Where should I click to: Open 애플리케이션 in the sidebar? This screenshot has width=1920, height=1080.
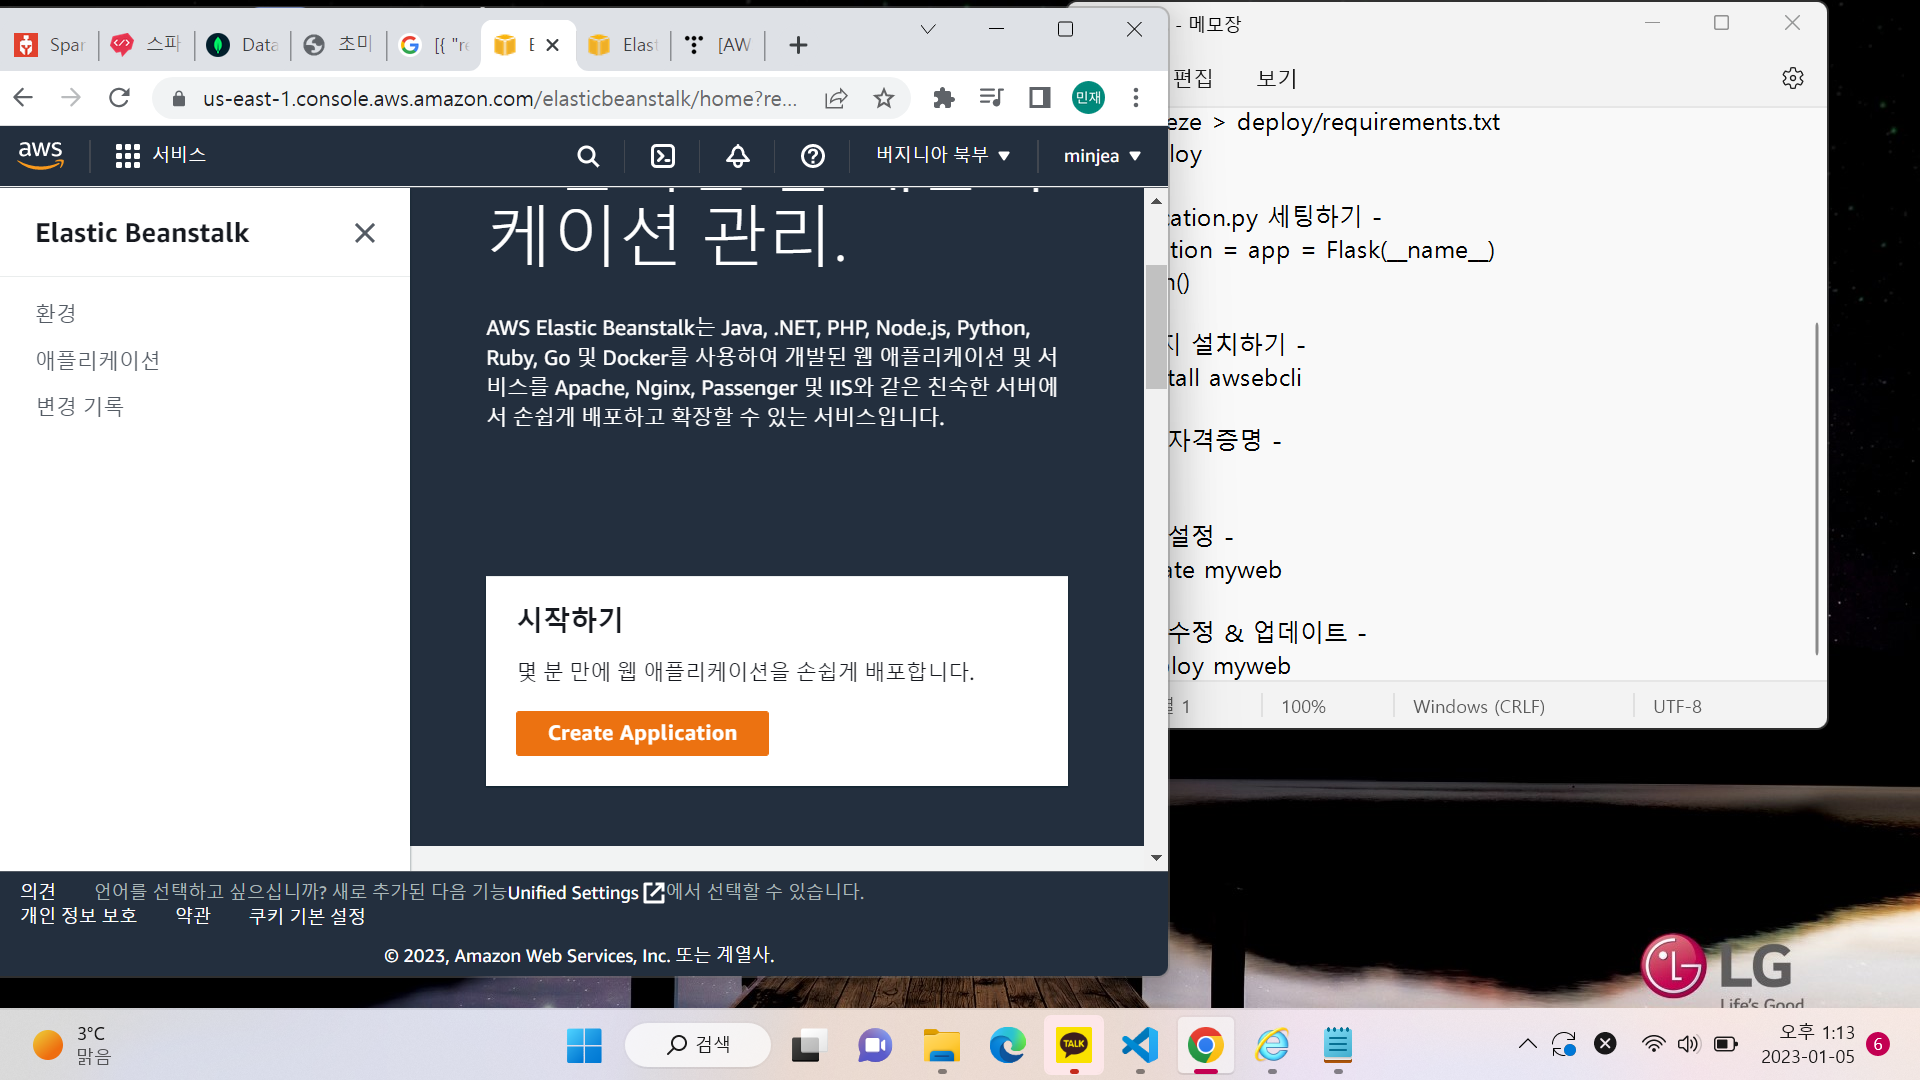pos(98,360)
